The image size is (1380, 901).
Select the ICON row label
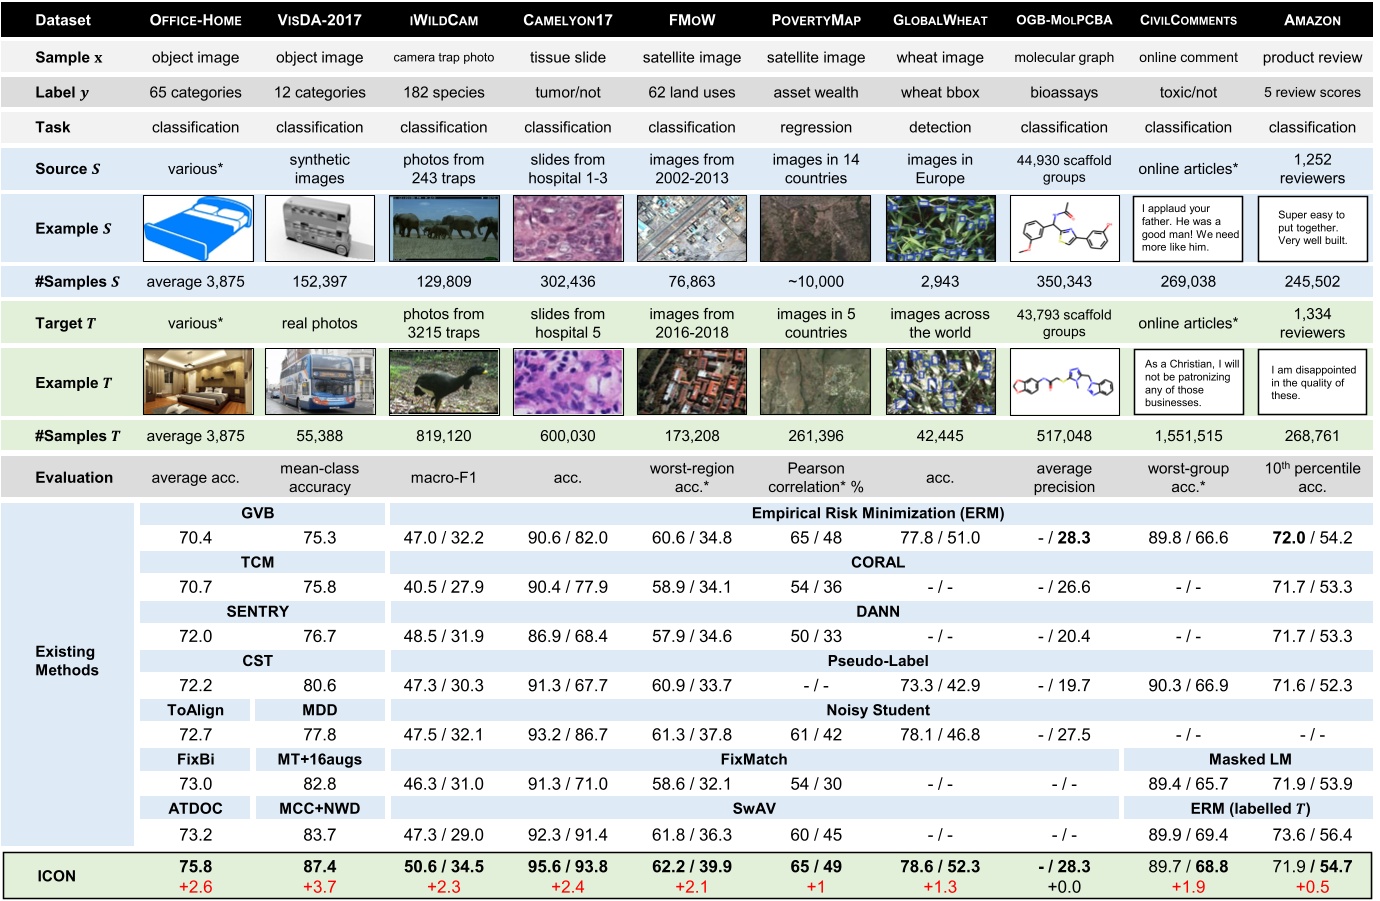tap(56, 876)
